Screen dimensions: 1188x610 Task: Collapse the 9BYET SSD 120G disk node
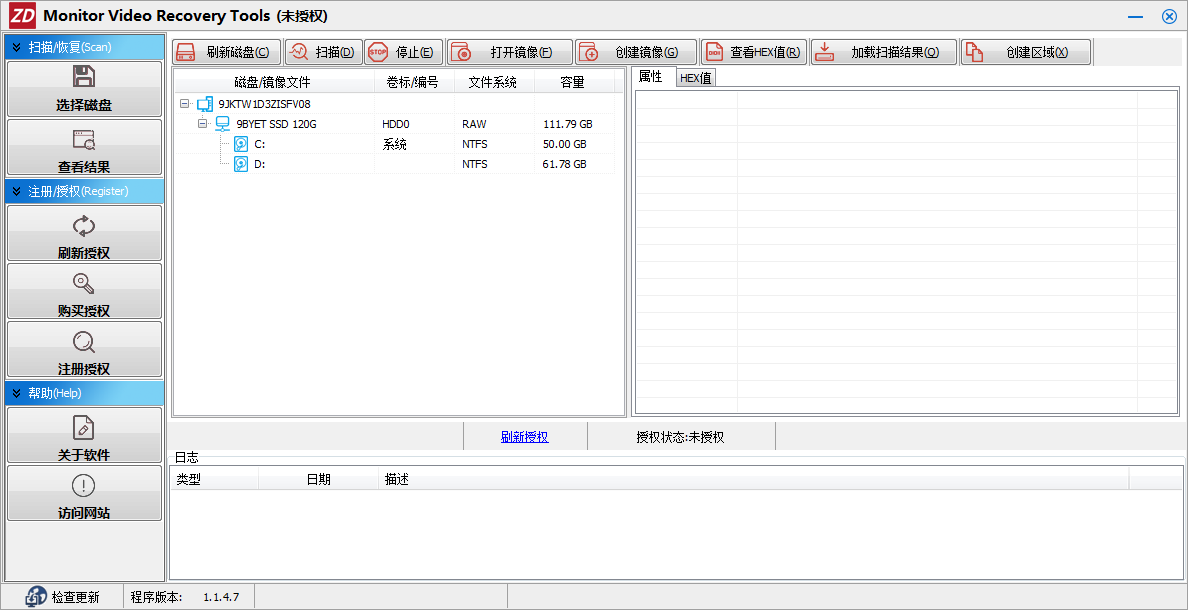click(202, 124)
